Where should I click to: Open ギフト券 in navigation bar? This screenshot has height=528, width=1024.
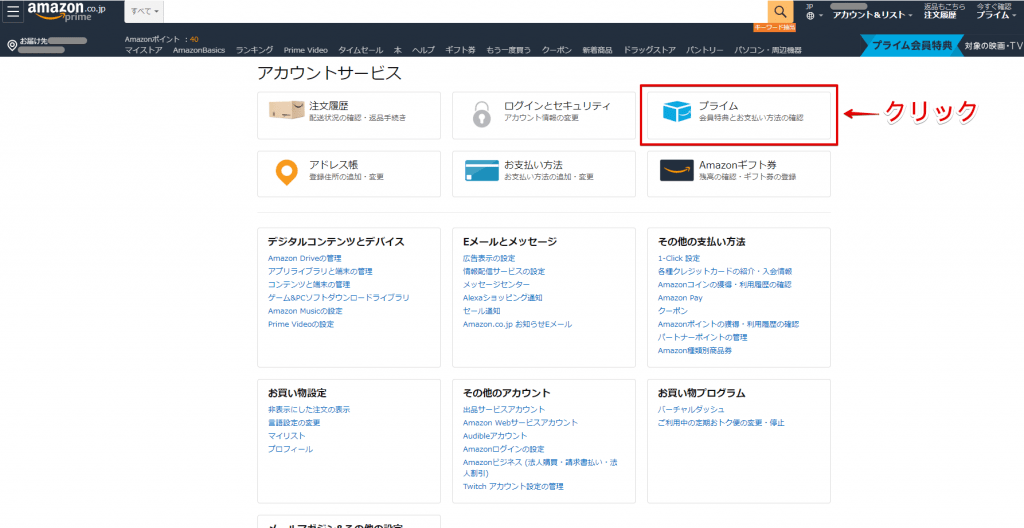point(460,50)
